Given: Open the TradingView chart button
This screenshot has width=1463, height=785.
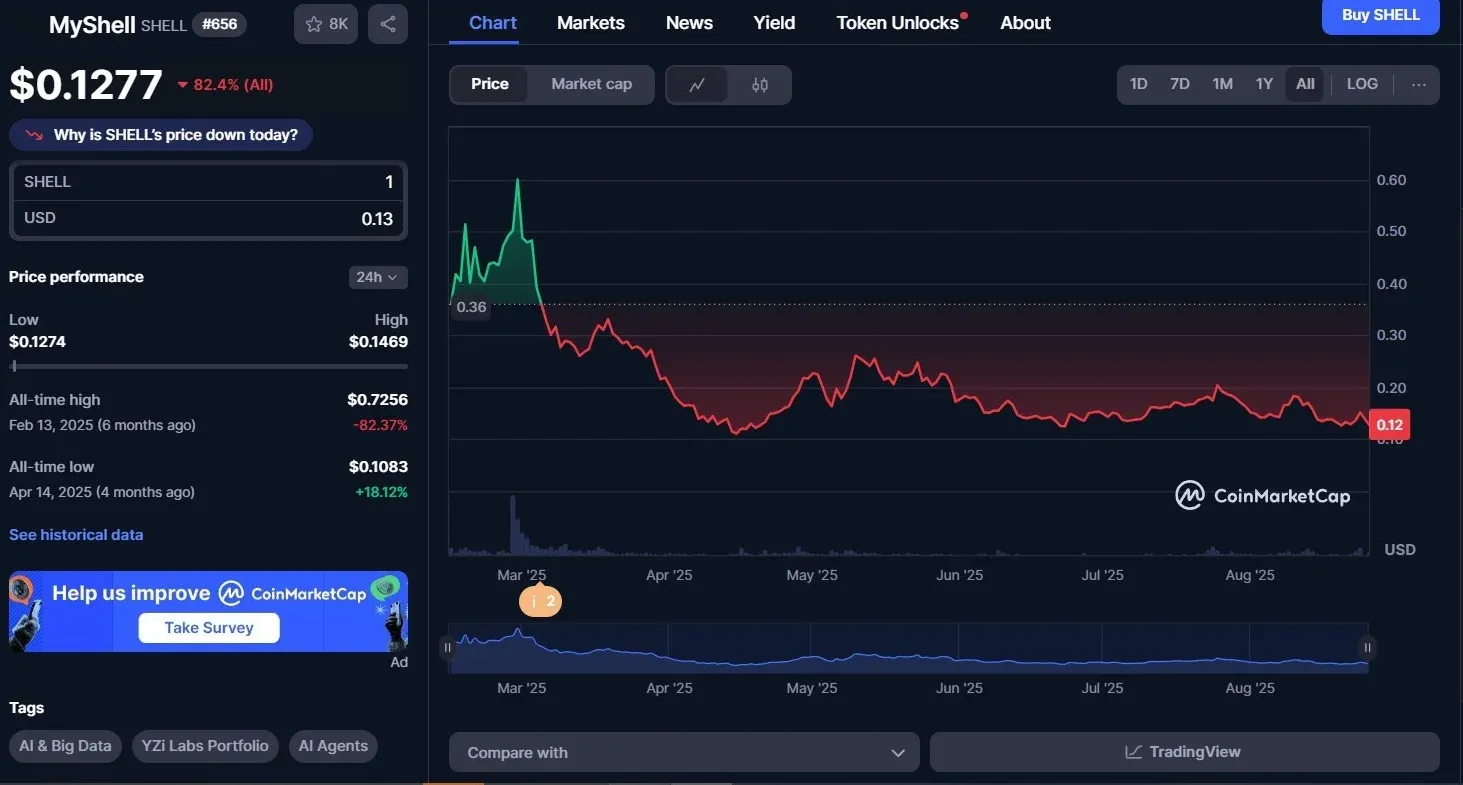Looking at the screenshot, I should 1184,752.
